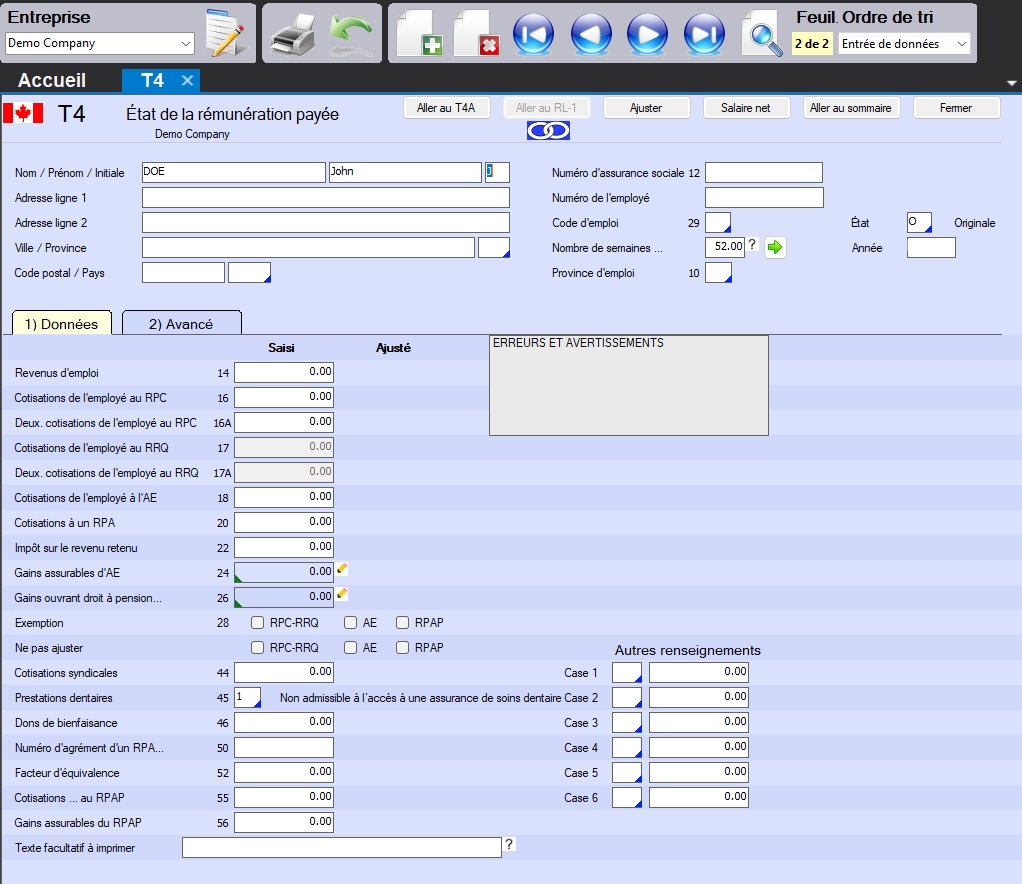Screen dimensions: 1022x884
Task: Expand the Ordre de tri dropdown
Action: 904,44
